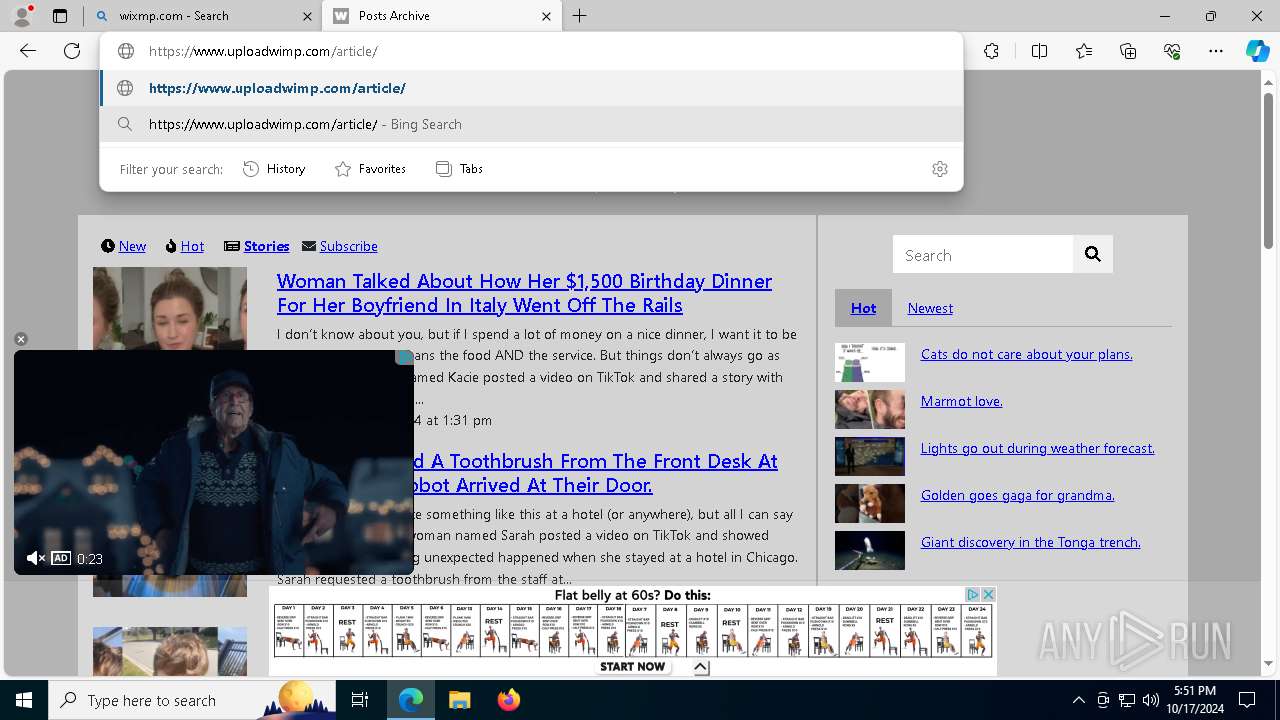Open the volume control in tray
Viewport: 1280px width, 720px height.
(x=1151, y=700)
